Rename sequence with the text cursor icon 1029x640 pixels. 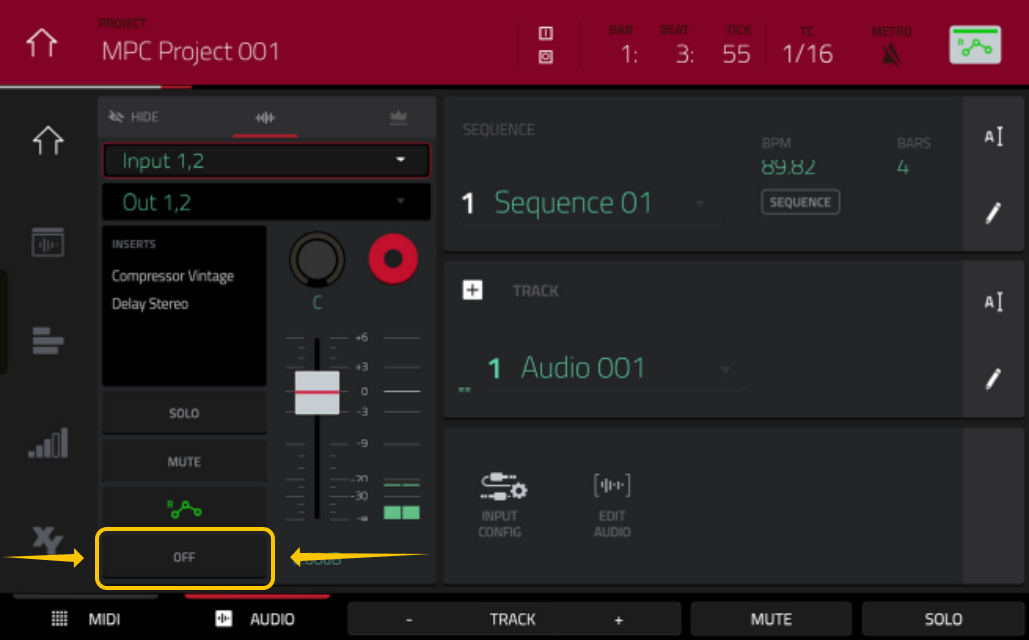(x=993, y=137)
